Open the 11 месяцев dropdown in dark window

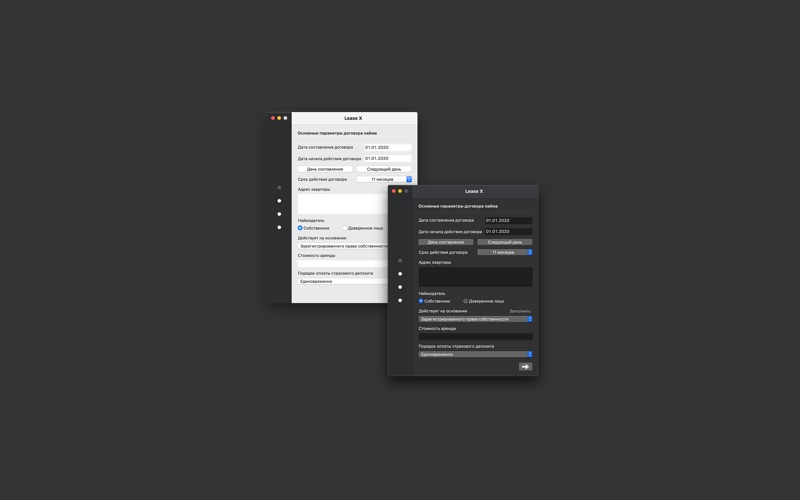click(x=505, y=252)
